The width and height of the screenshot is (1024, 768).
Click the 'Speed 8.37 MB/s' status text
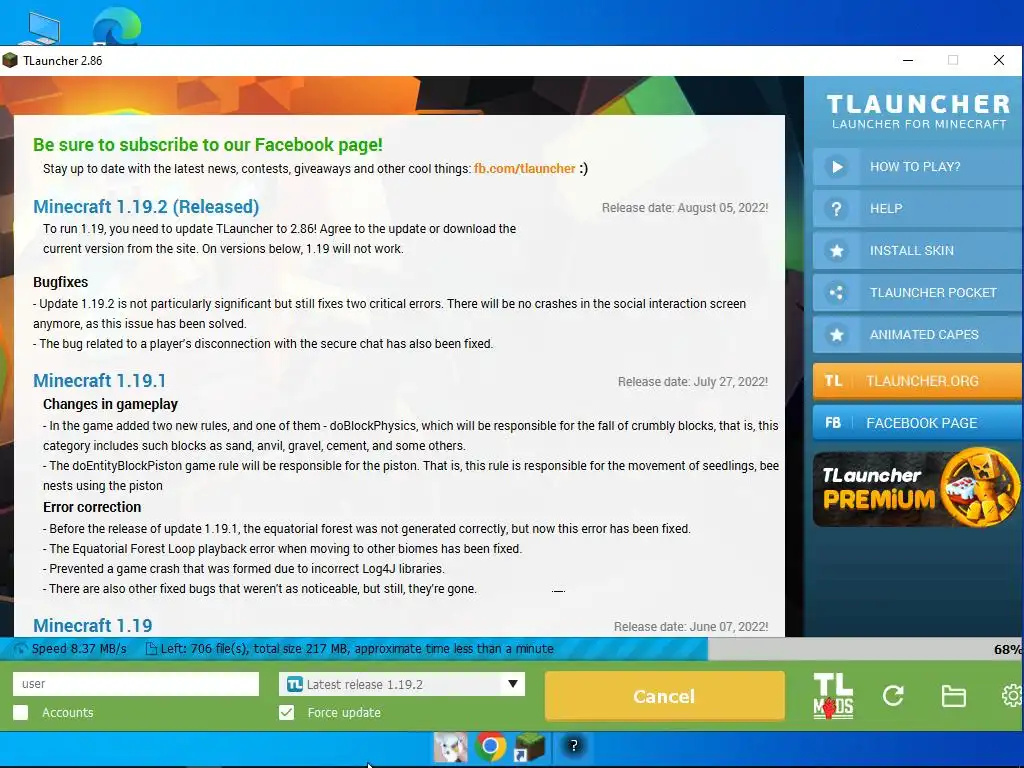[x=79, y=648]
